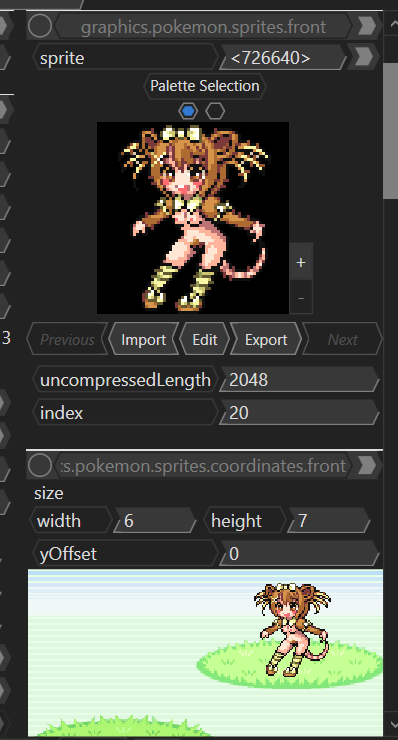Edit the width value 6
Viewport: 398px width, 740px height.
[155, 521]
